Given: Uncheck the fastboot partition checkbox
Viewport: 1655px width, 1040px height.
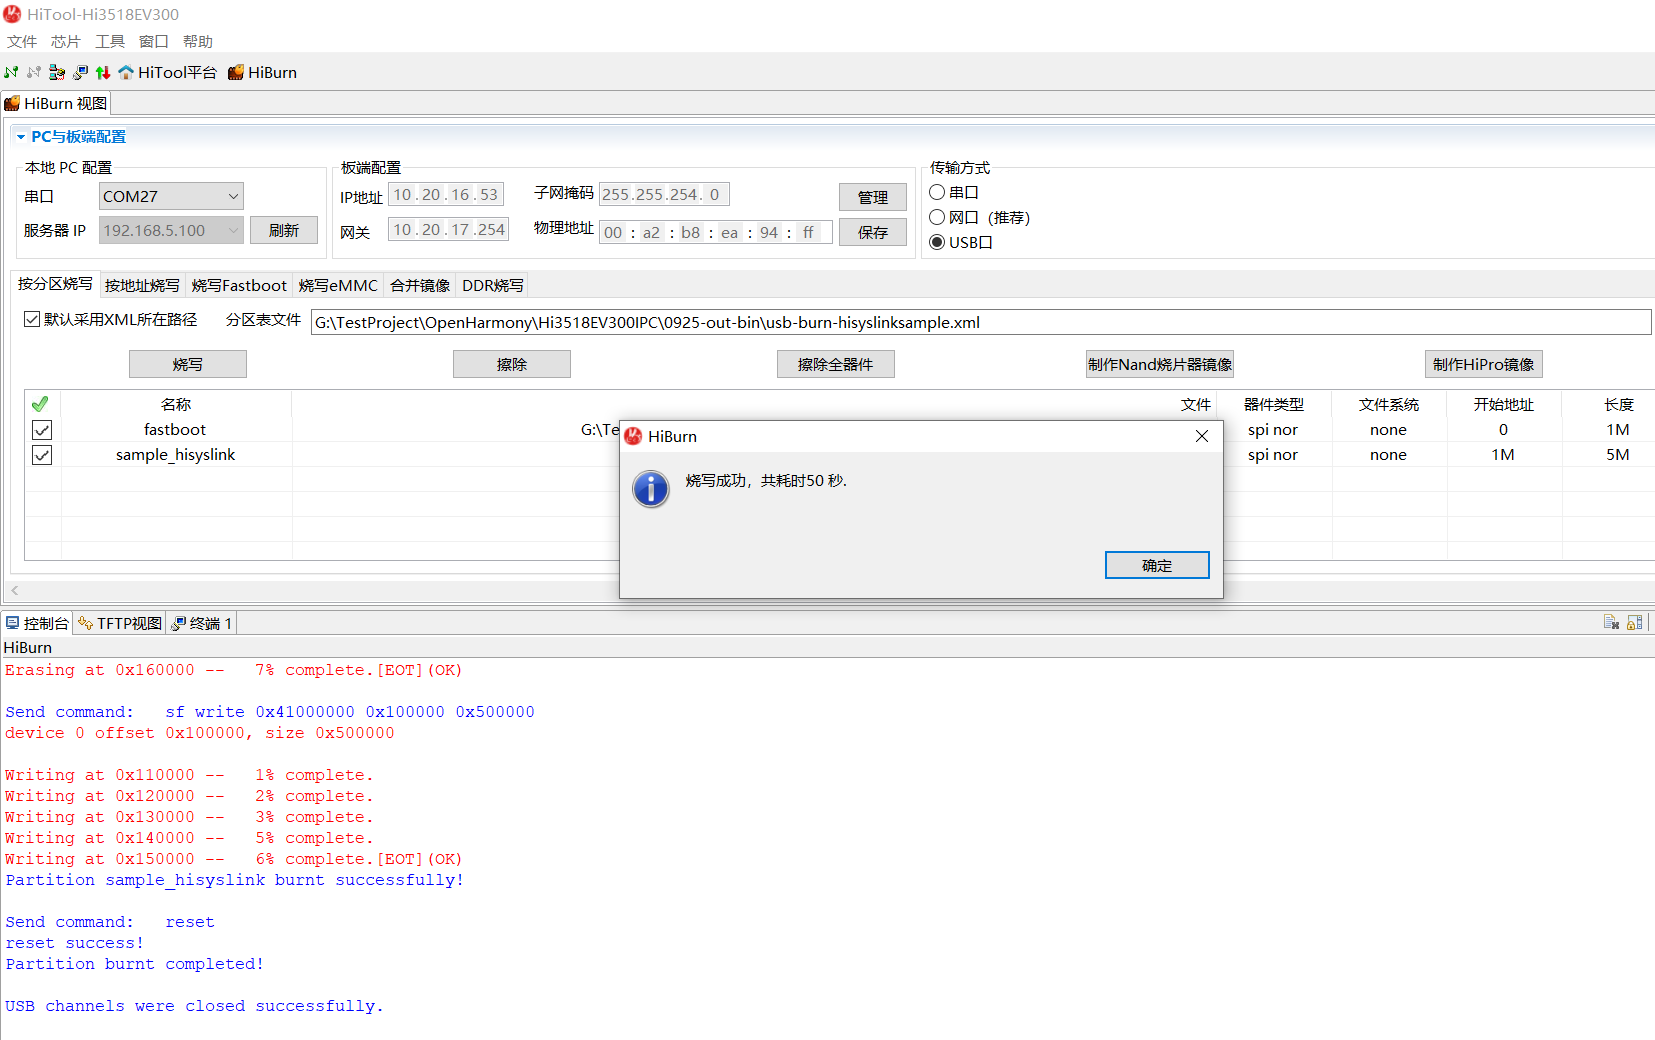Looking at the screenshot, I should tap(42, 430).
